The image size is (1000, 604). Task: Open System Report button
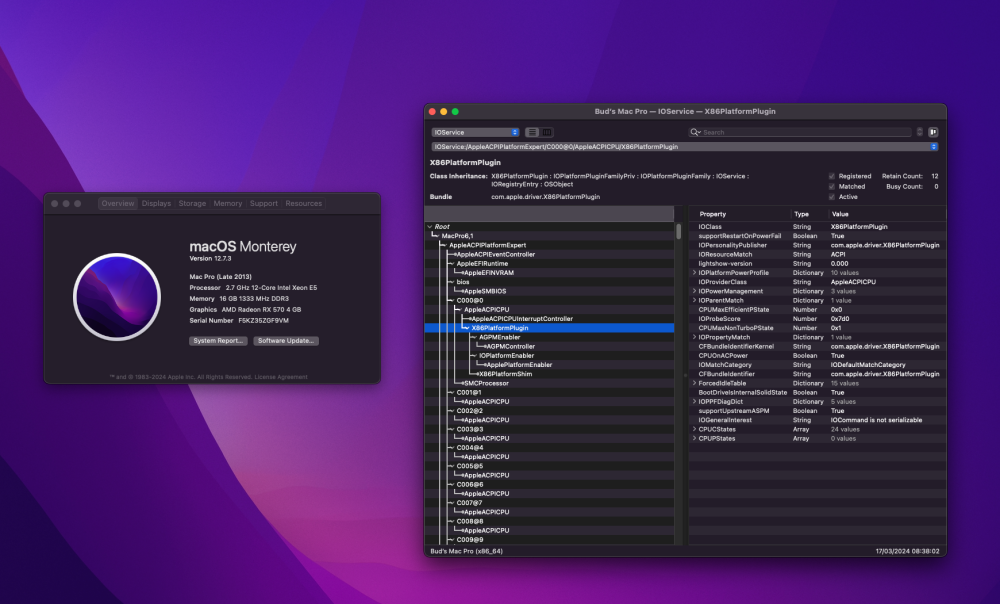[x=218, y=341]
